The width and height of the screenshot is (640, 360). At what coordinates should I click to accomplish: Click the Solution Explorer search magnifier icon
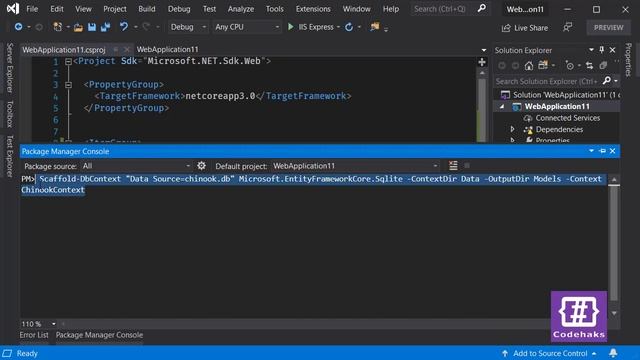pos(607,81)
